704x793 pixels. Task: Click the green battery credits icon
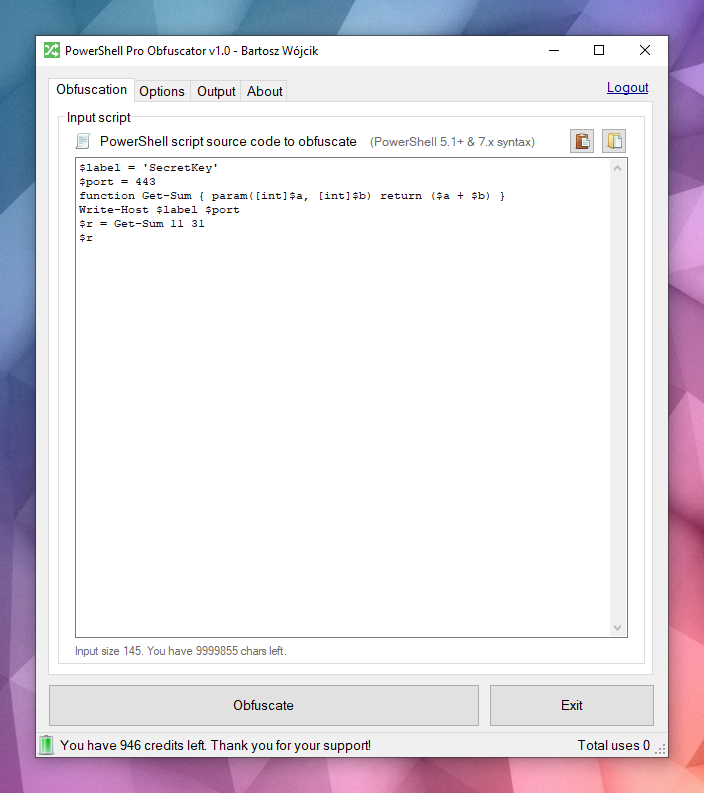click(x=46, y=745)
